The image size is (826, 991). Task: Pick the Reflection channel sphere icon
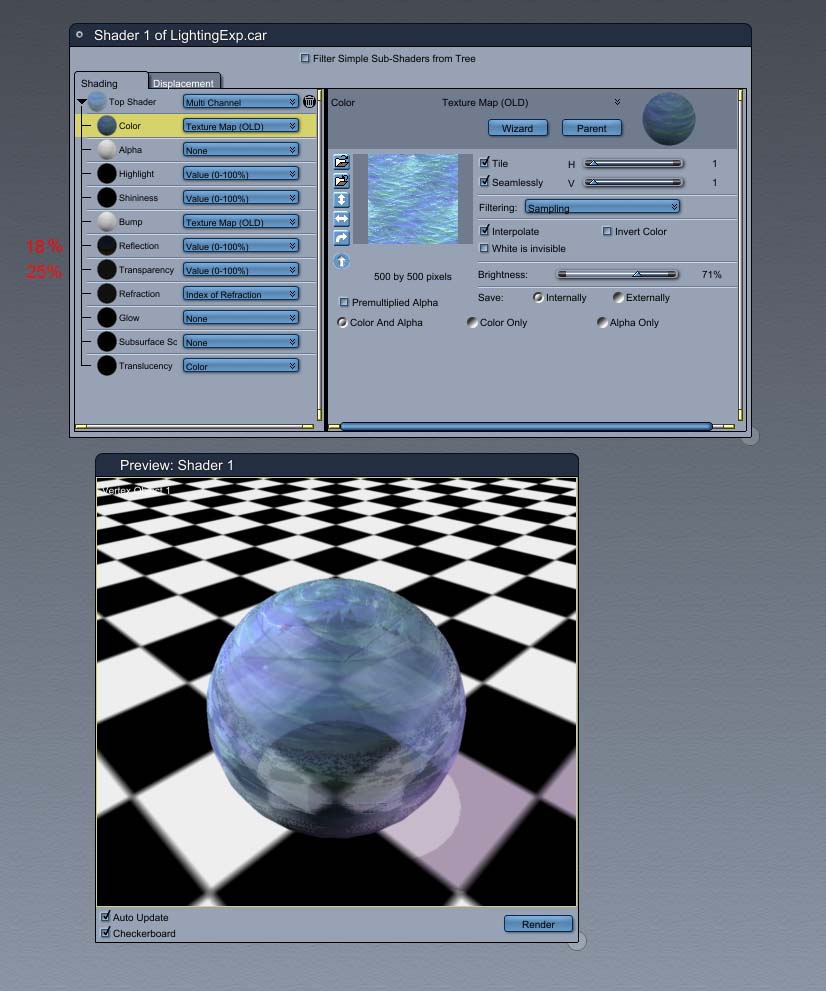click(x=107, y=245)
